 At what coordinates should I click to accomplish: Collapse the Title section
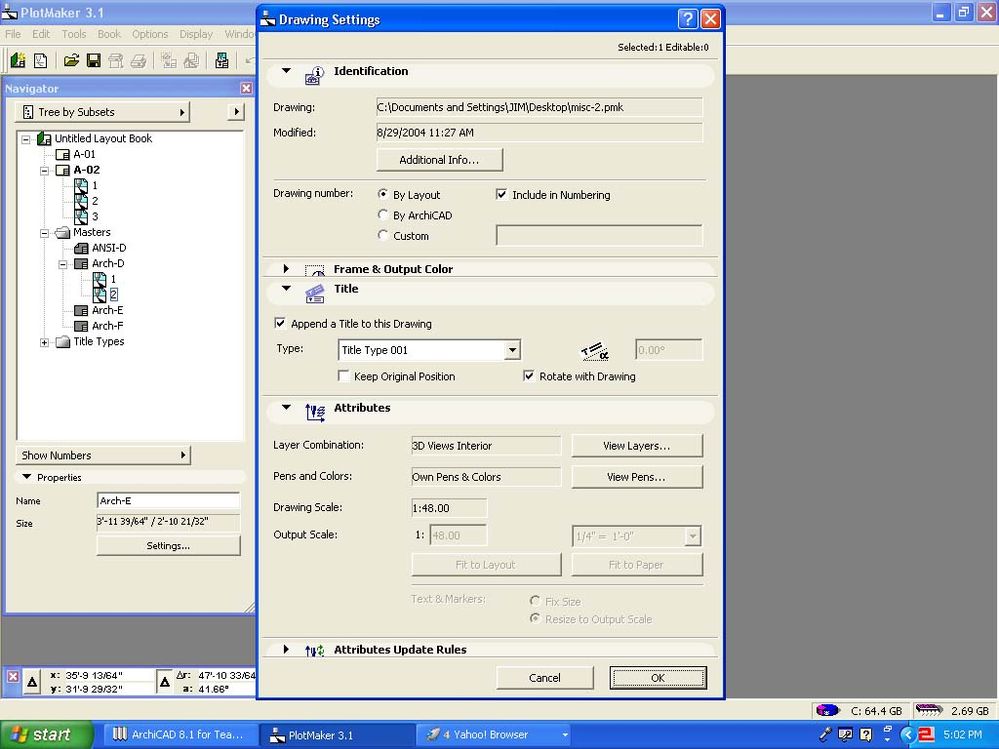pyautogui.click(x=286, y=289)
